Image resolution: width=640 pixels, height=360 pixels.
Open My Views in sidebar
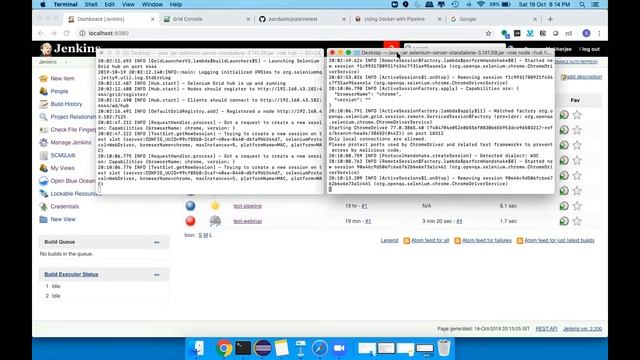62,168
